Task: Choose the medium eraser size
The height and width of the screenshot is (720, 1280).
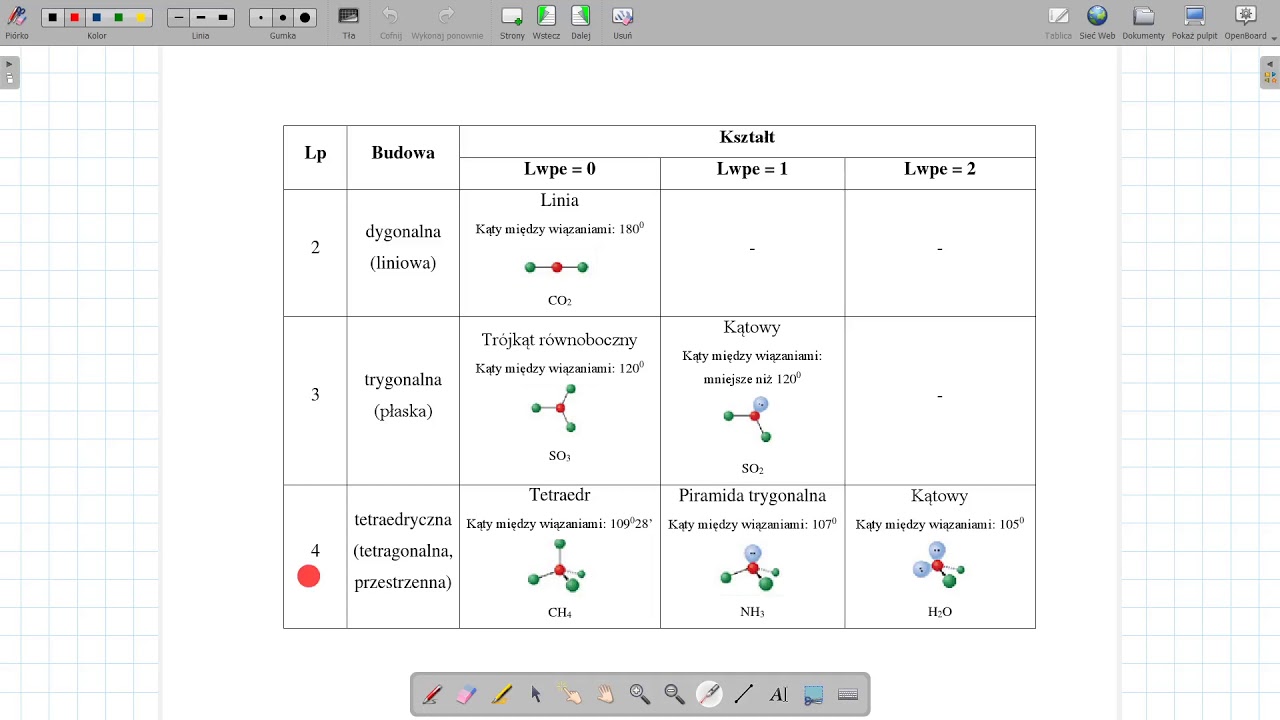Action: (283, 17)
